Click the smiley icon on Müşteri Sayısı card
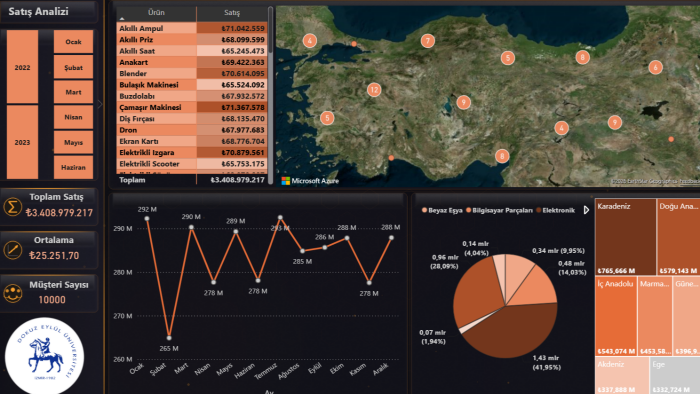 coord(12,293)
